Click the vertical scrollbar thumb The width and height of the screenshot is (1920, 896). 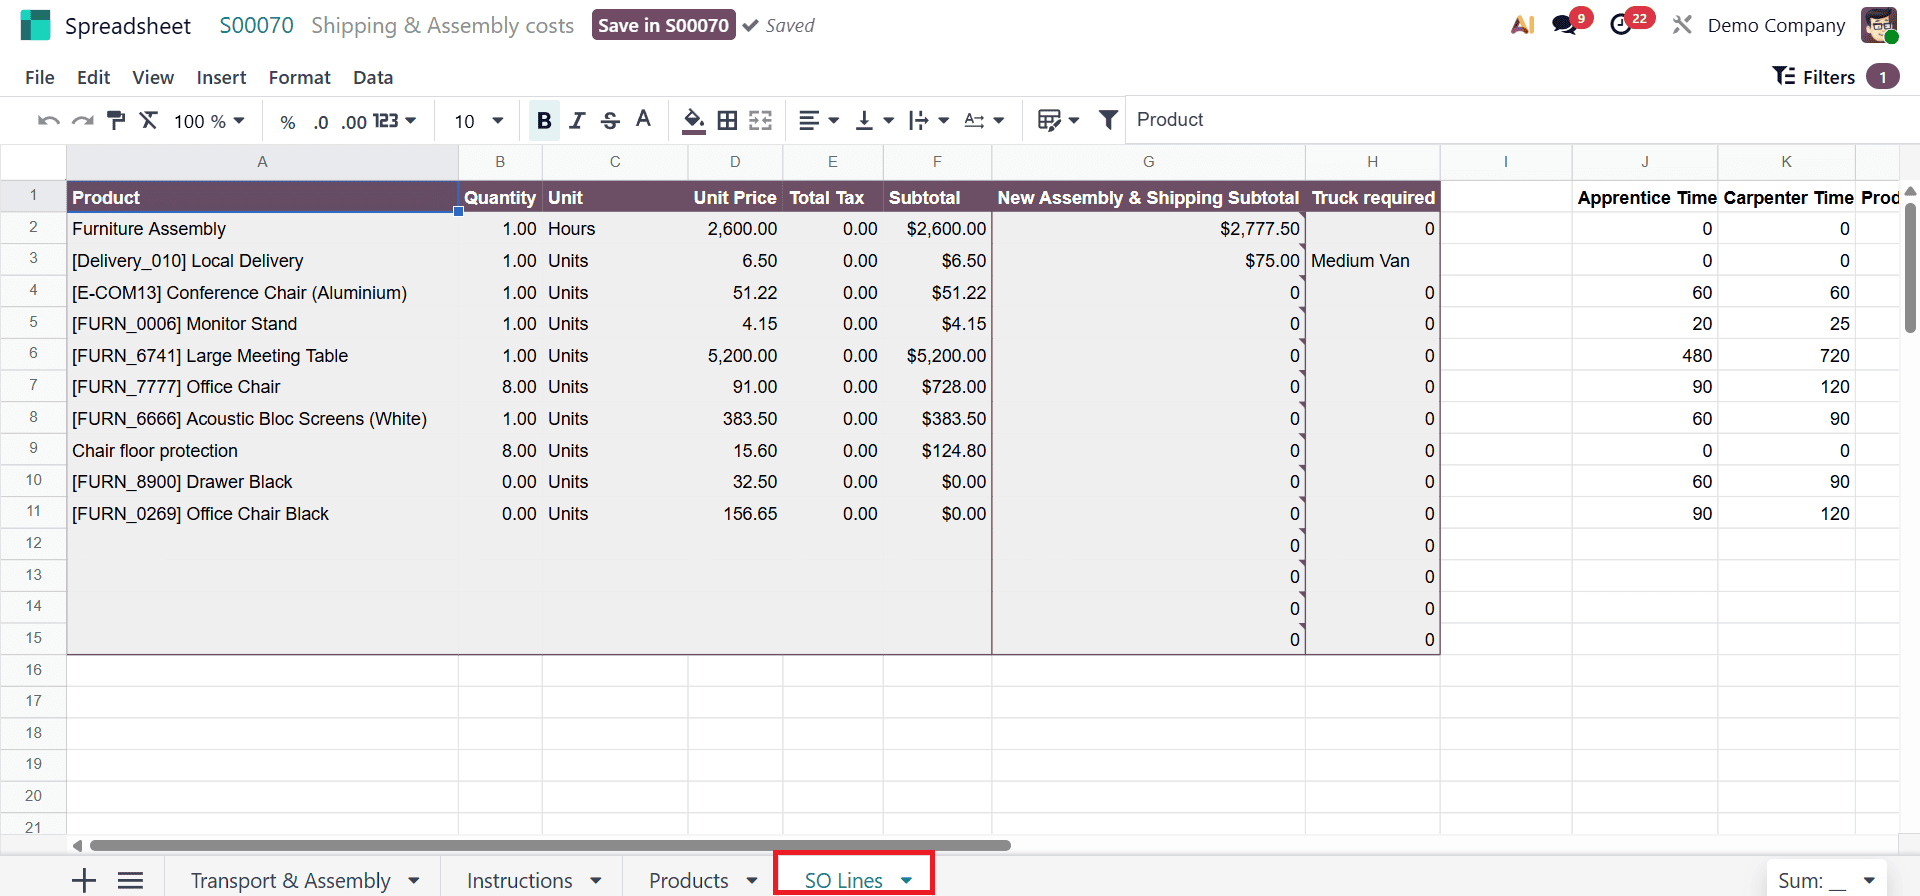[1910, 267]
